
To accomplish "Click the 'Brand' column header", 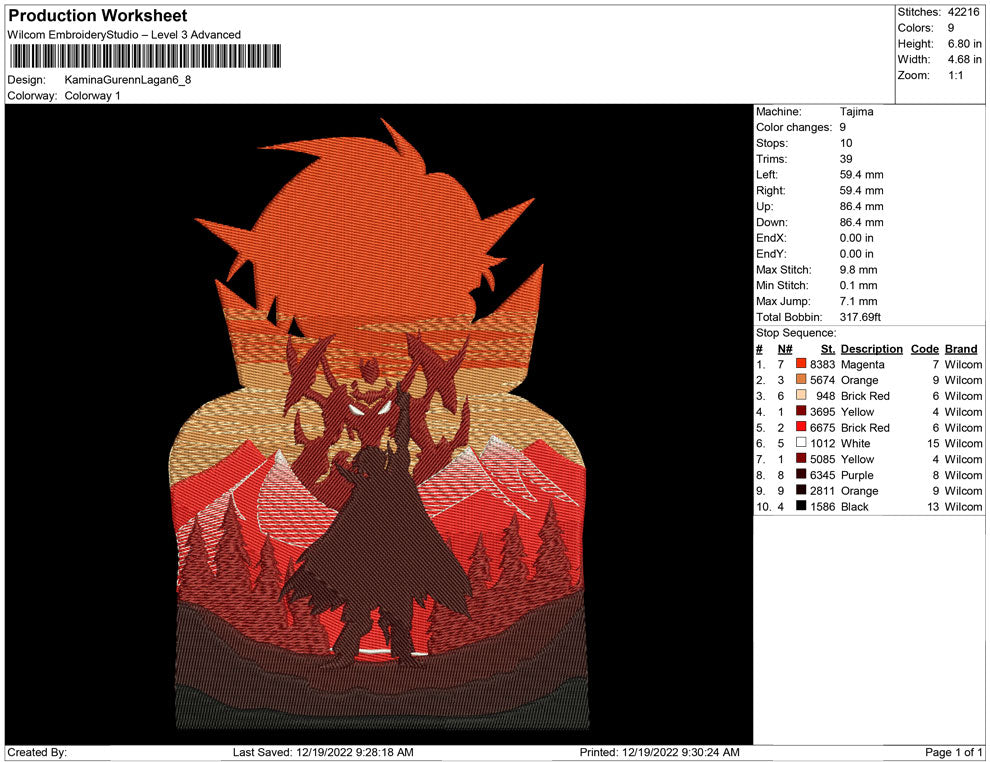I will [x=961, y=349].
